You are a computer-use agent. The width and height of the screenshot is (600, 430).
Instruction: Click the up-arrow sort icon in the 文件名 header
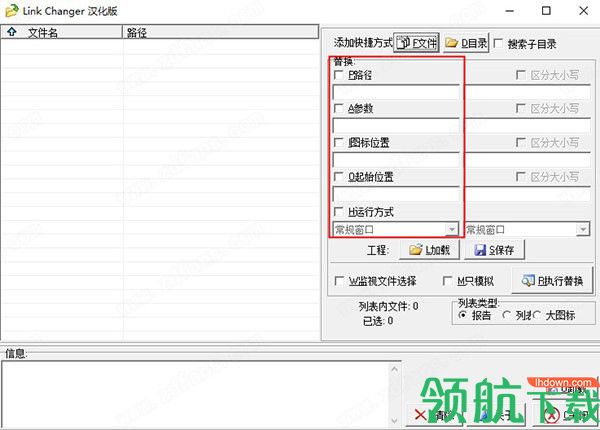(x=12, y=32)
